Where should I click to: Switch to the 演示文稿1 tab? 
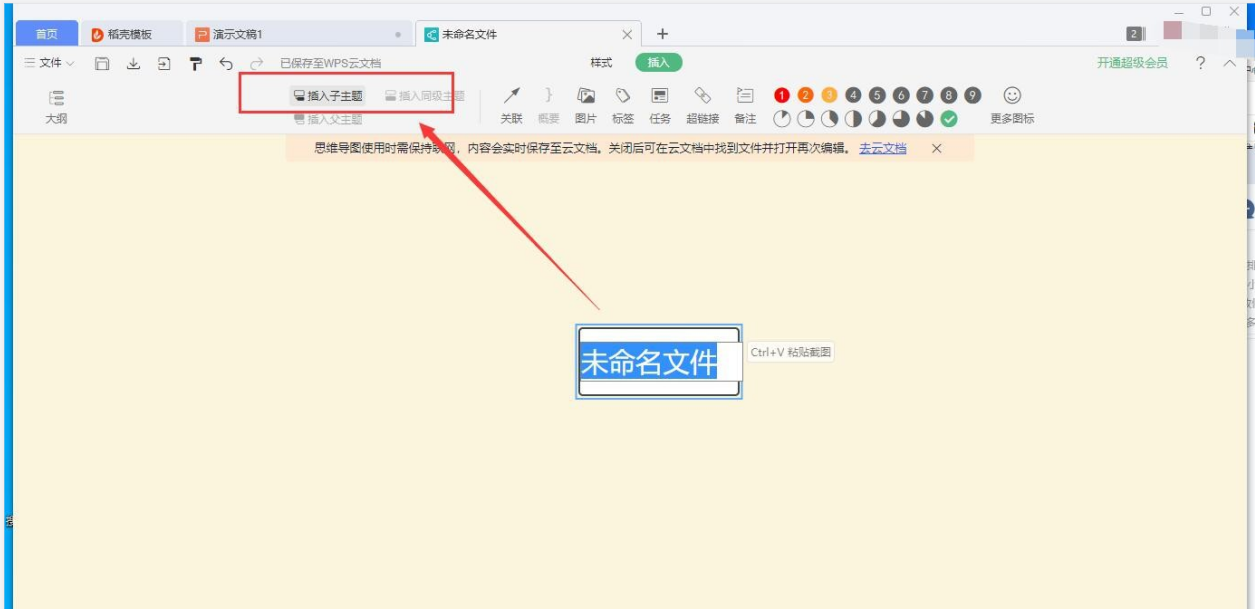(x=298, y=34)
